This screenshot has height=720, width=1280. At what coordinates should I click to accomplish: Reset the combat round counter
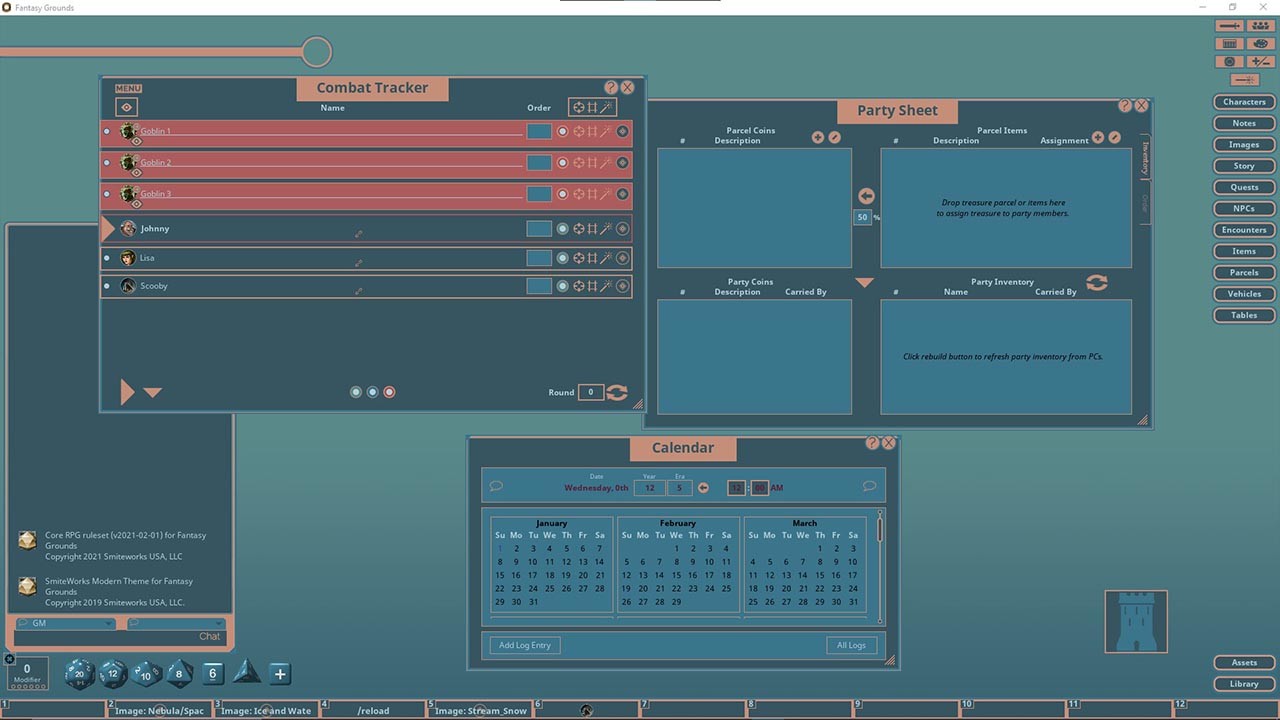tap(617, 393)
